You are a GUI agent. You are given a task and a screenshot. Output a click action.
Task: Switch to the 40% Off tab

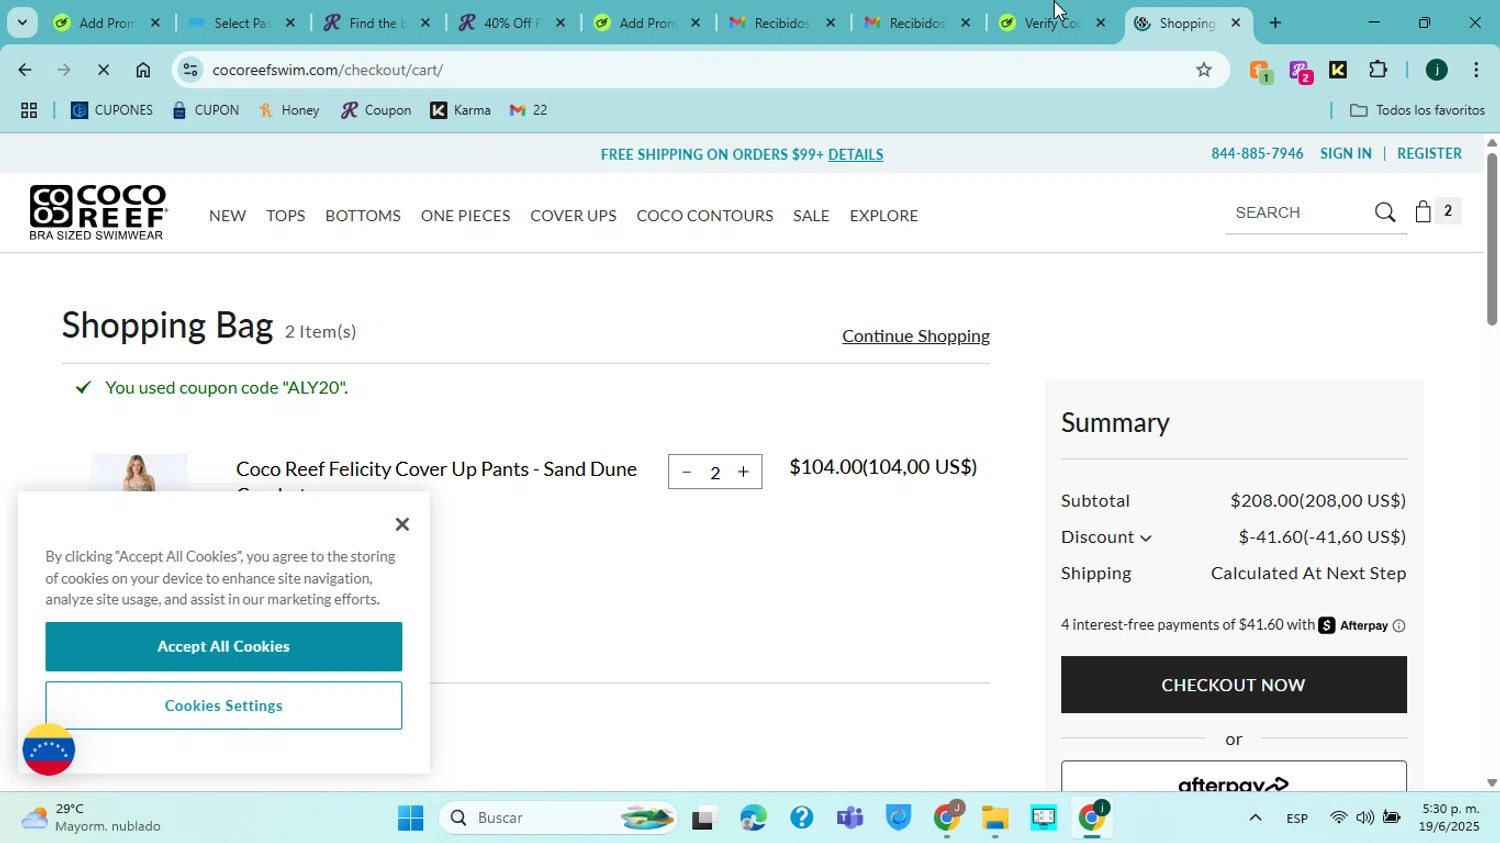[514, 23]
